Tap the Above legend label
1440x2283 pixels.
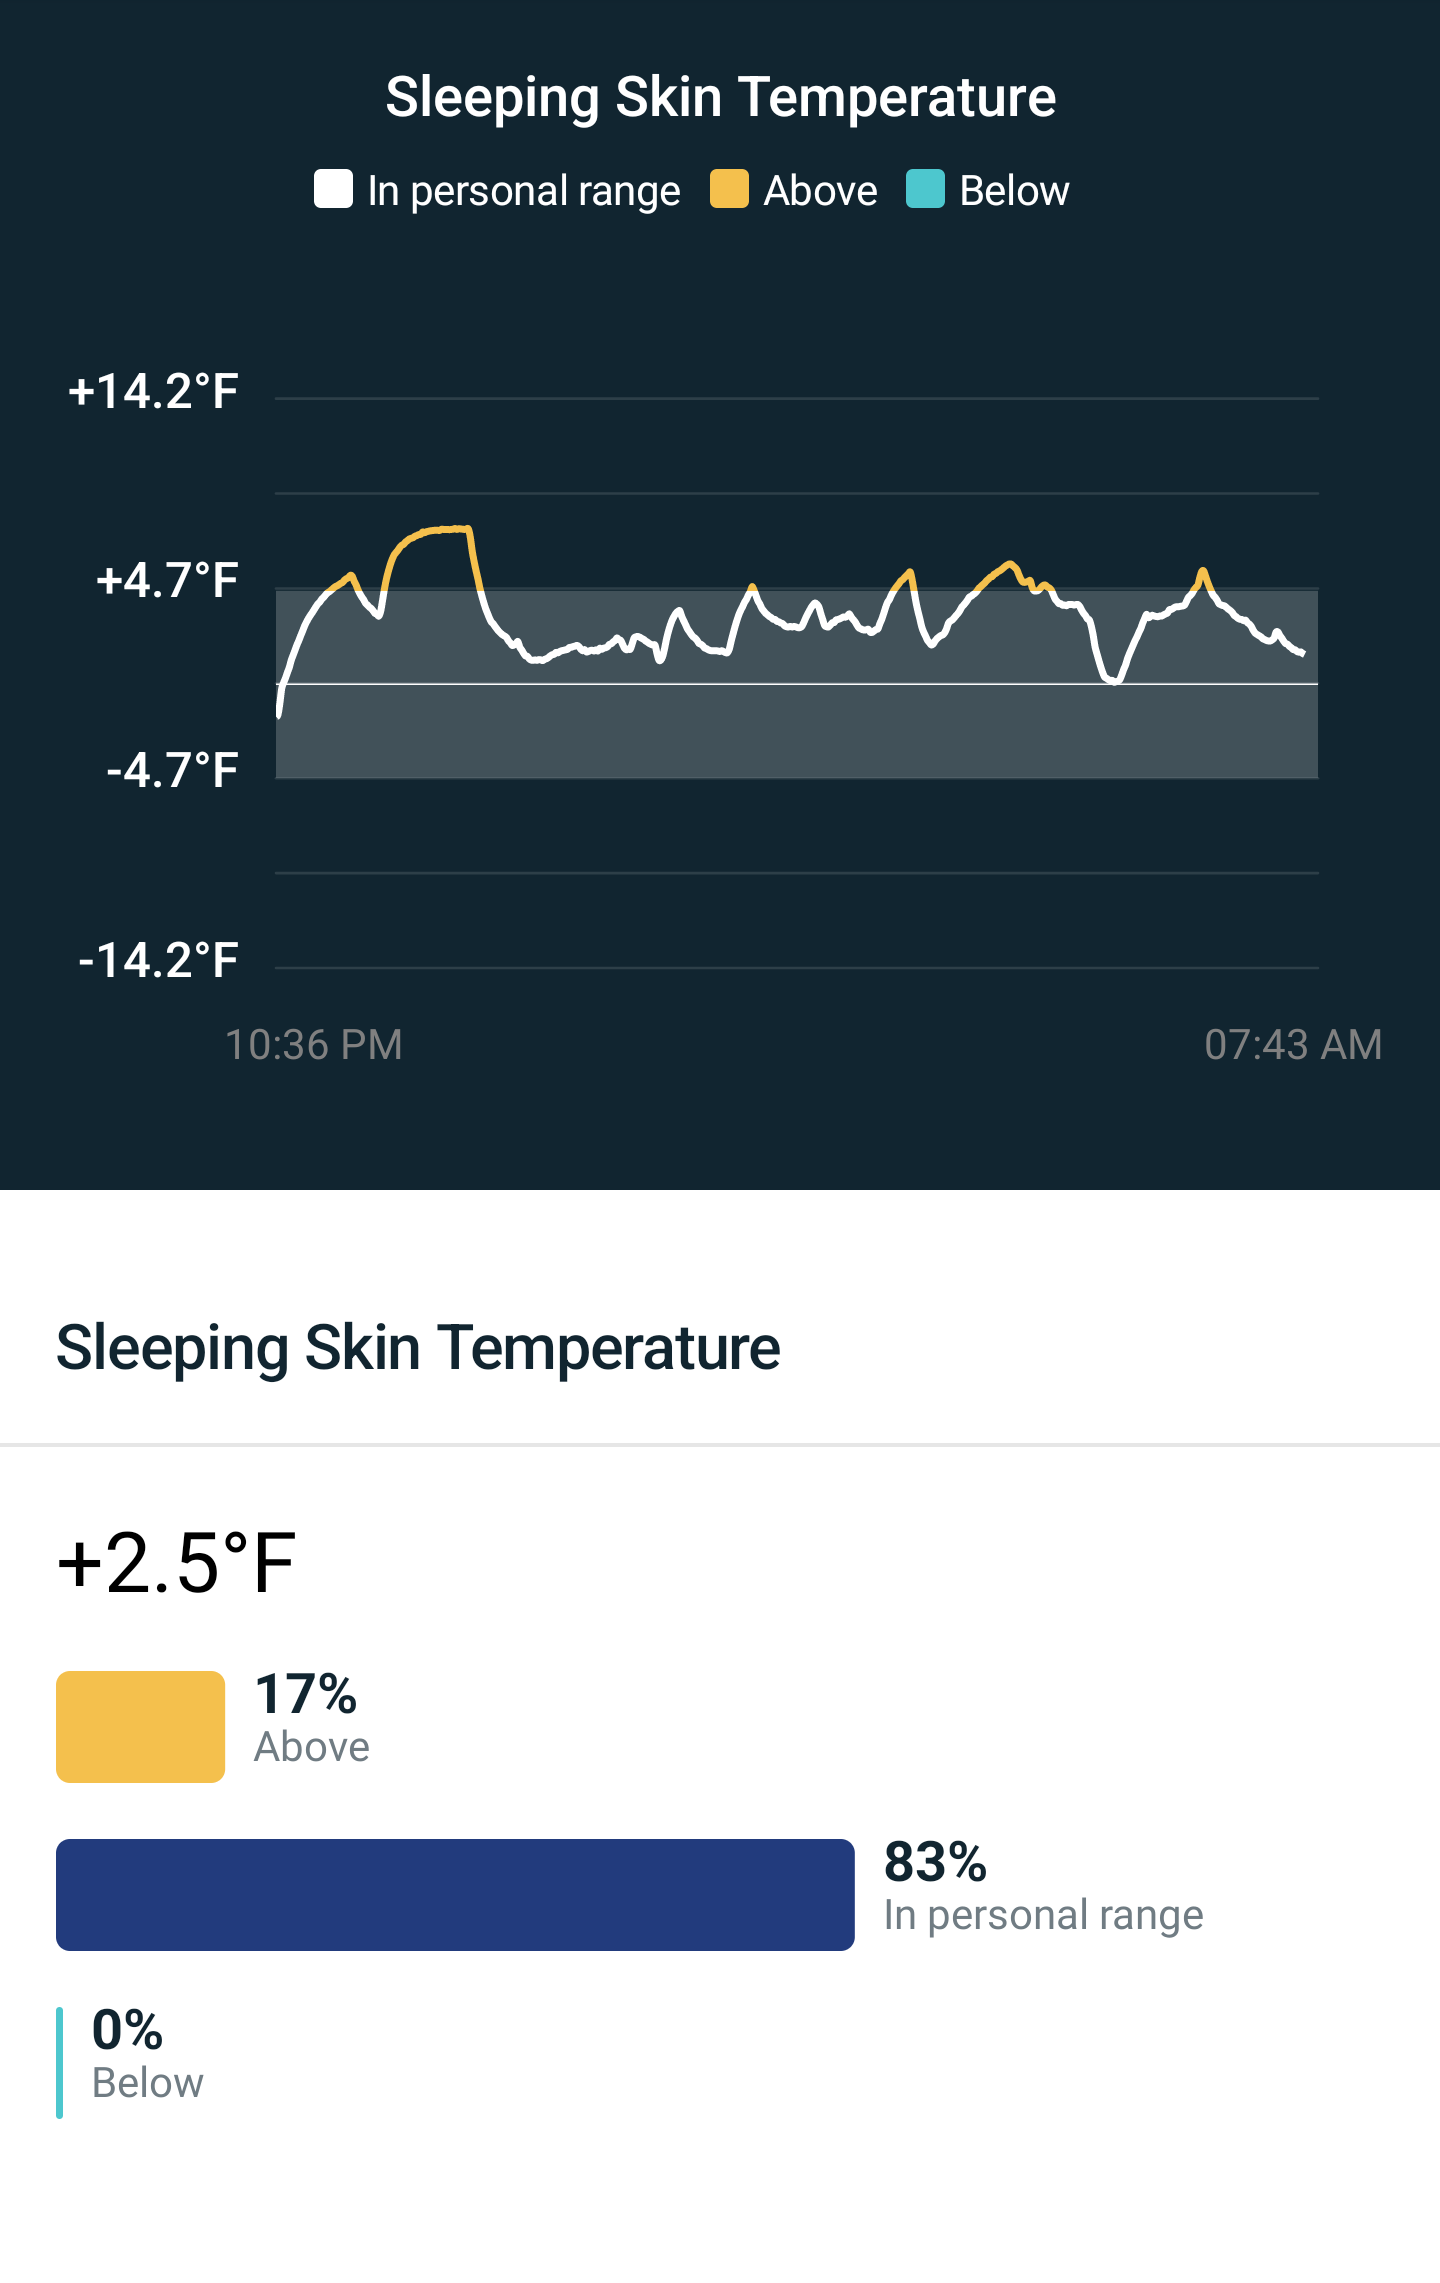click(820, 191)
